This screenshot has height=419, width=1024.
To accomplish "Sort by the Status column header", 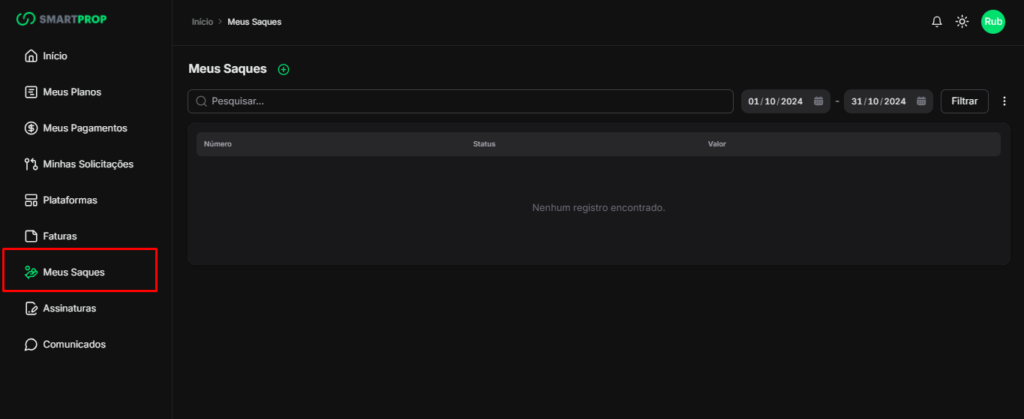I will (x=484, y=144).
